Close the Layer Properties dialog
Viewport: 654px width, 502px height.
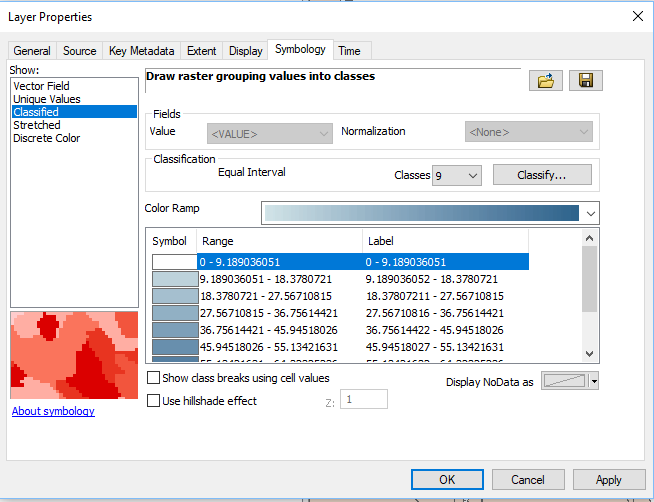point(637,16)
